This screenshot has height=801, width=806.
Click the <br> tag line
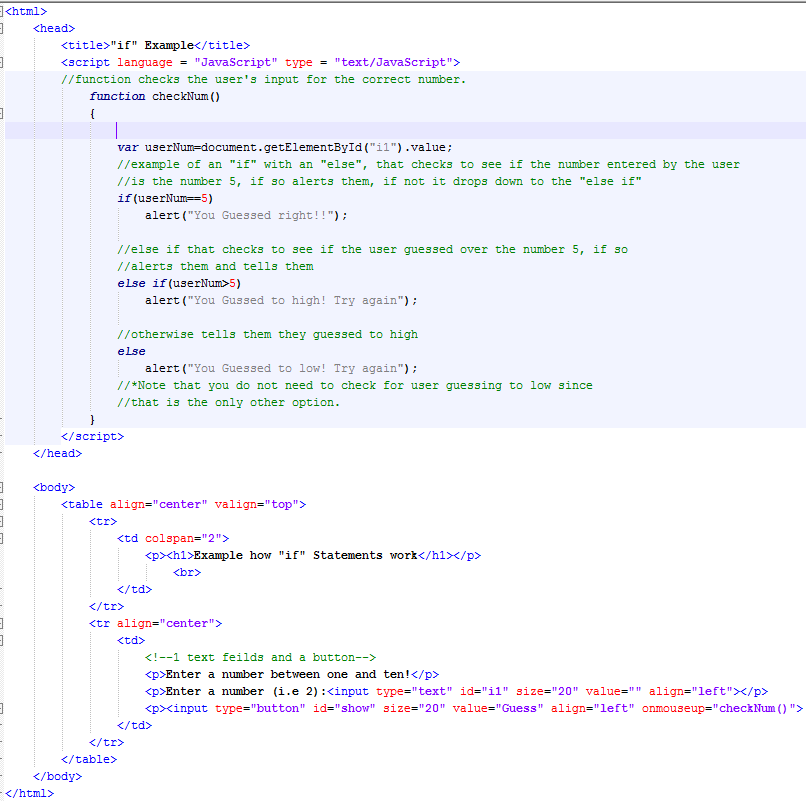click(187, 572)
